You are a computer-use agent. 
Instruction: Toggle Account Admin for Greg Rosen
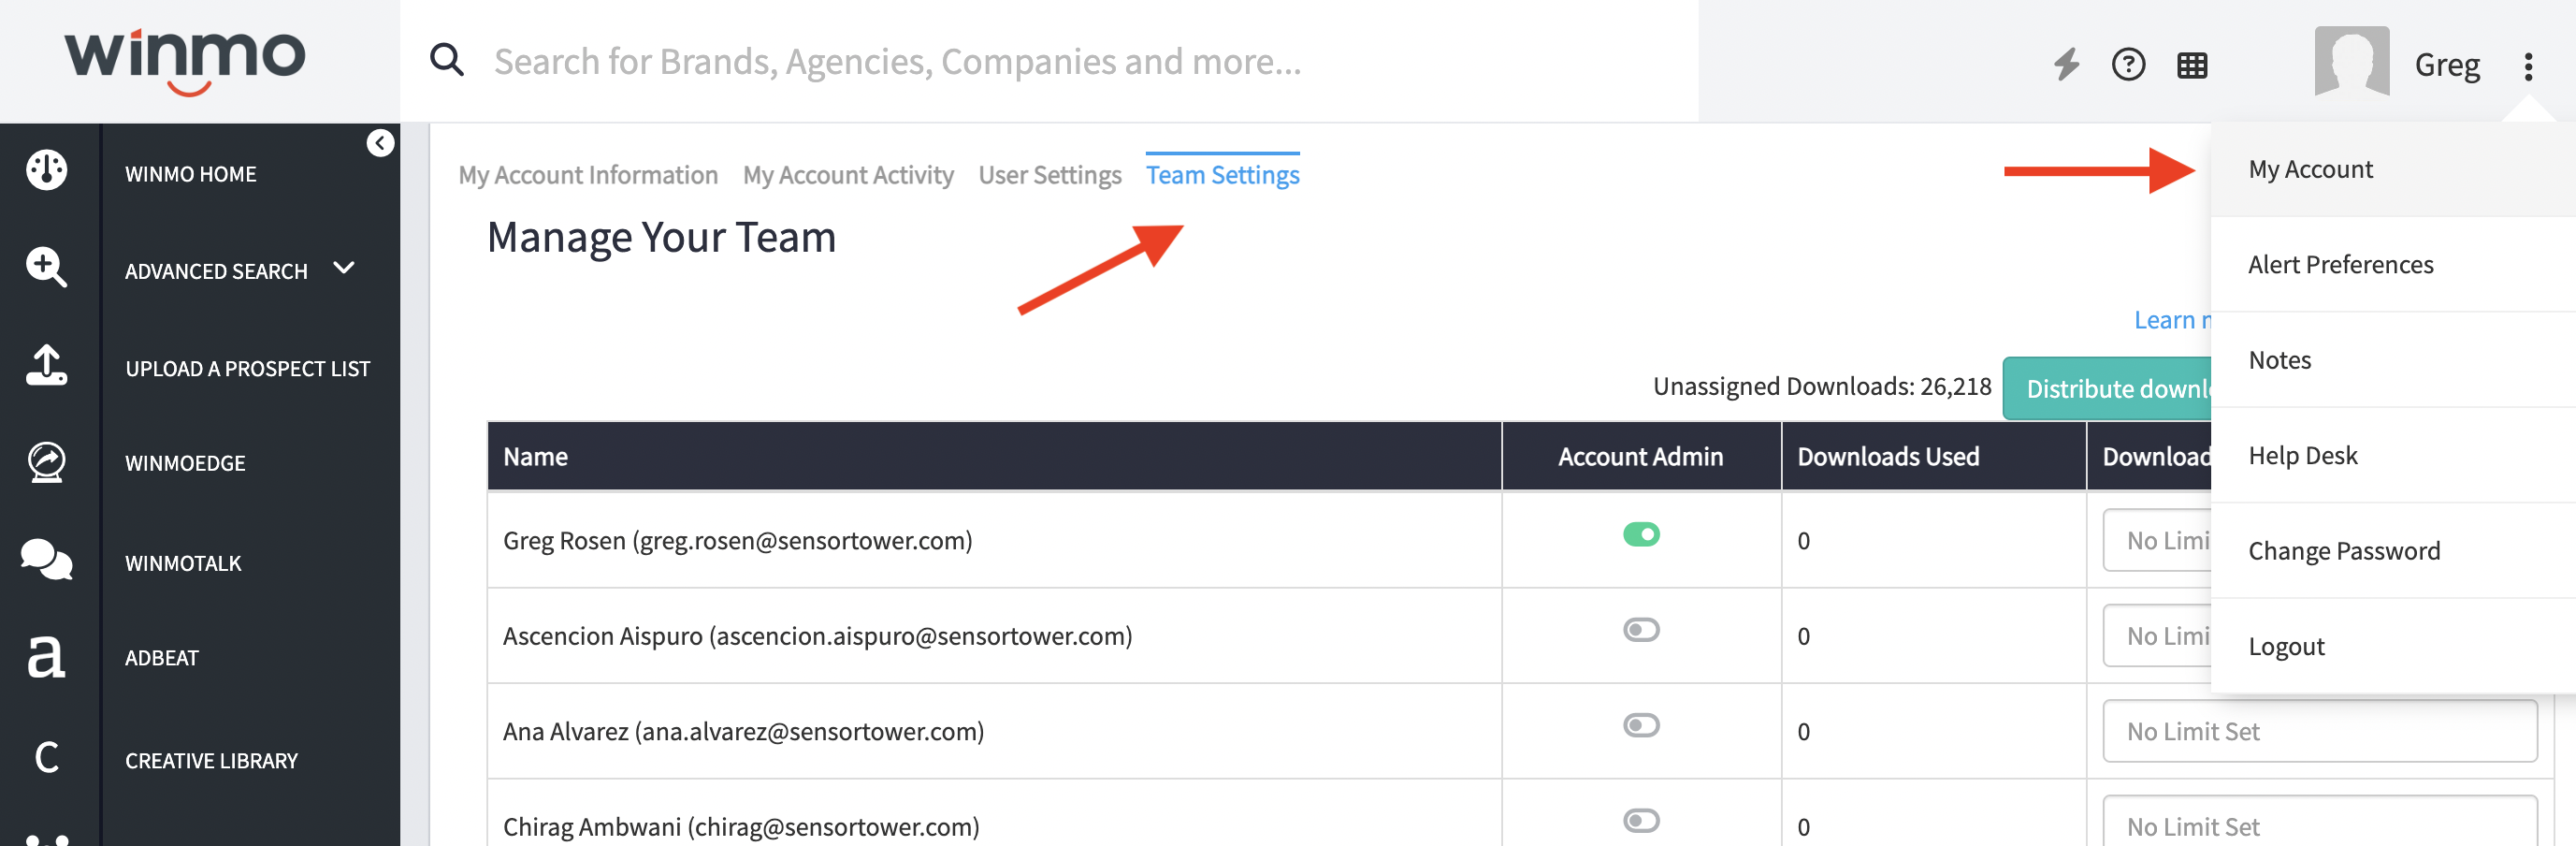click(x=1641, y=534)
